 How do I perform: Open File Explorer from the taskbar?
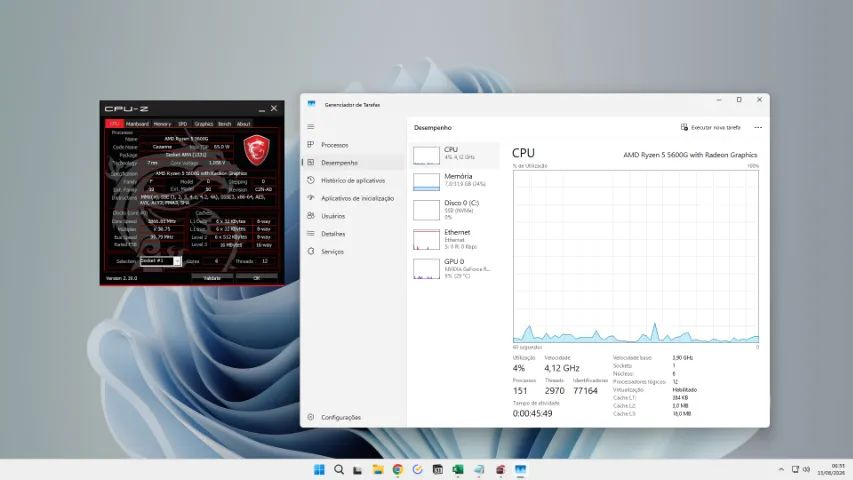coord(378,470)
